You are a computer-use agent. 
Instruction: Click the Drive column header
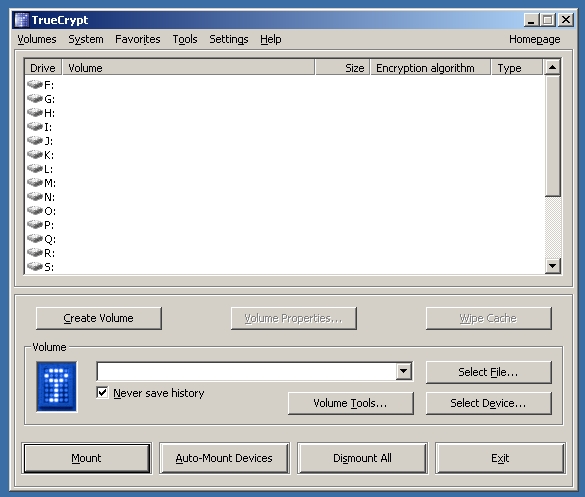(43, 68)
